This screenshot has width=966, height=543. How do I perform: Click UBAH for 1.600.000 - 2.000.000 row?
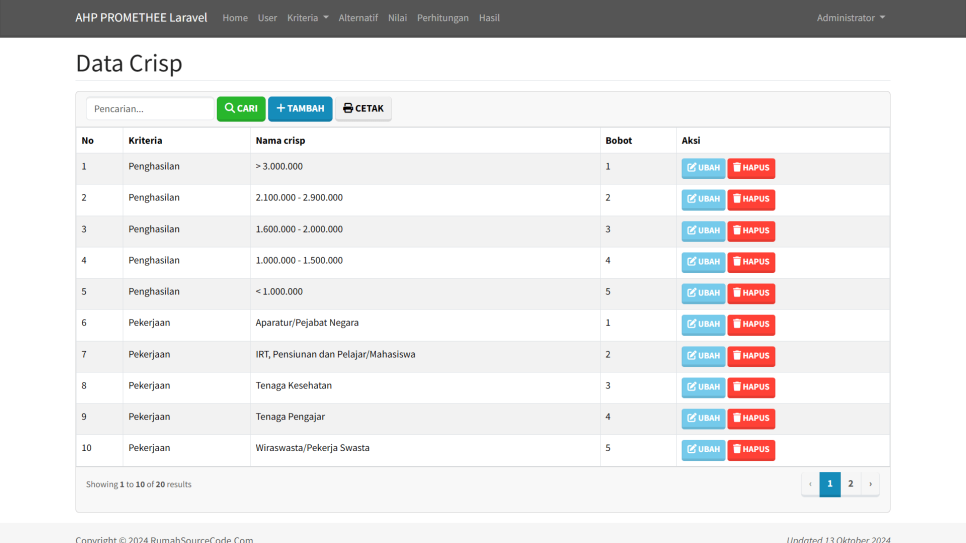[x=703, y=231]
